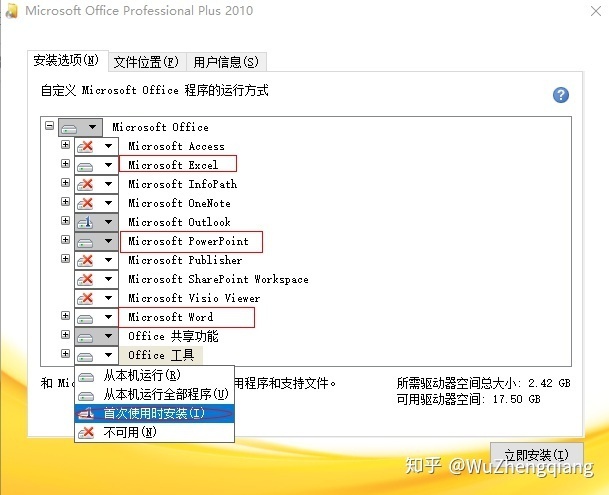Screen dimensions: 609x495
Task: Open dropdown arrow beside Office 工具
Action: tap(108, 355)
